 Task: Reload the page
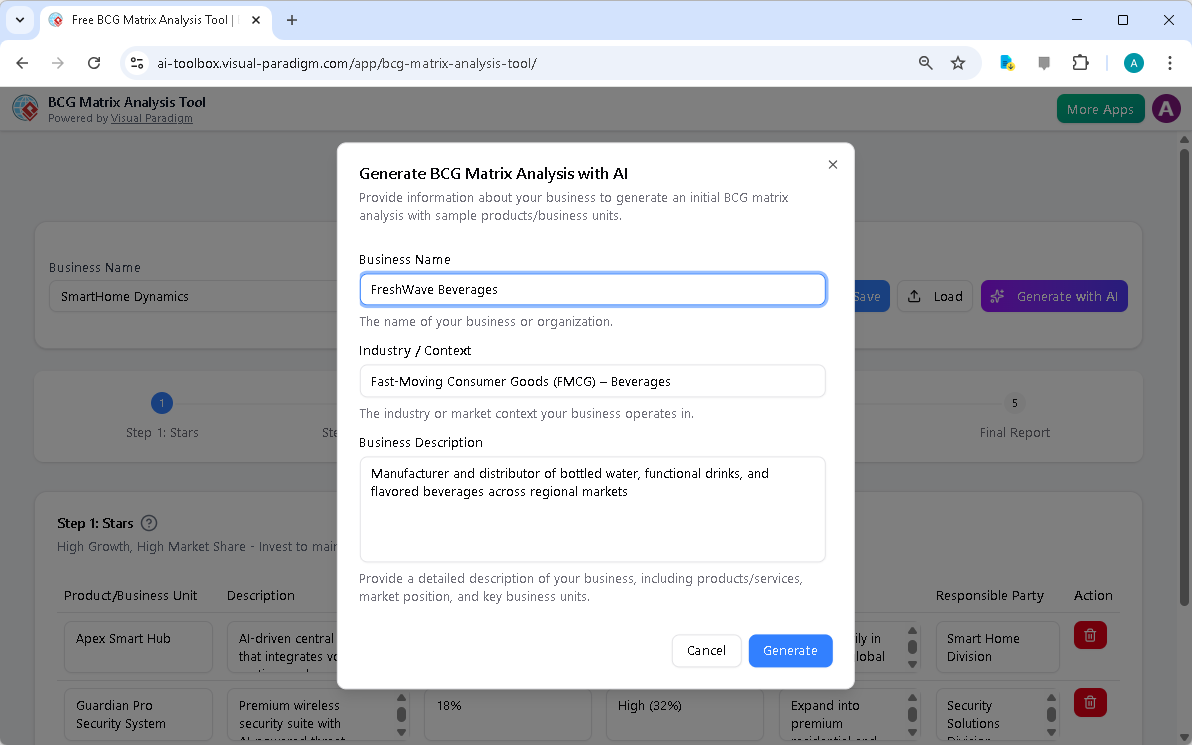pyautogui.click(x=94, y=63)
